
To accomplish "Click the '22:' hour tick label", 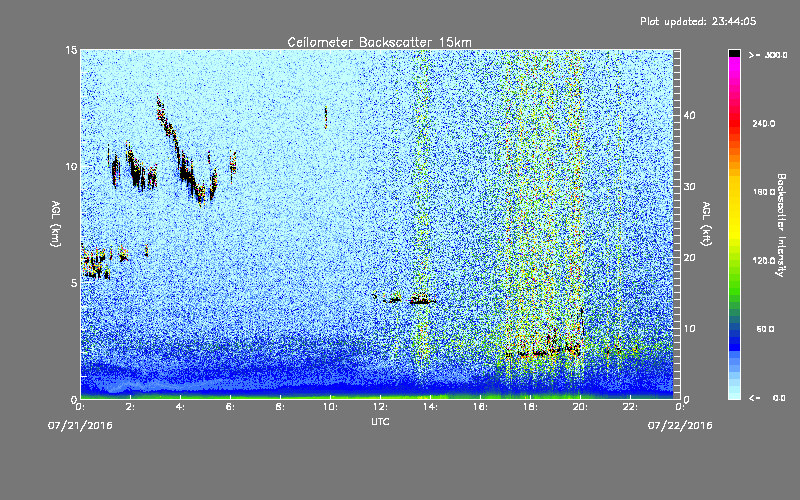I will [x=631, y=407].
